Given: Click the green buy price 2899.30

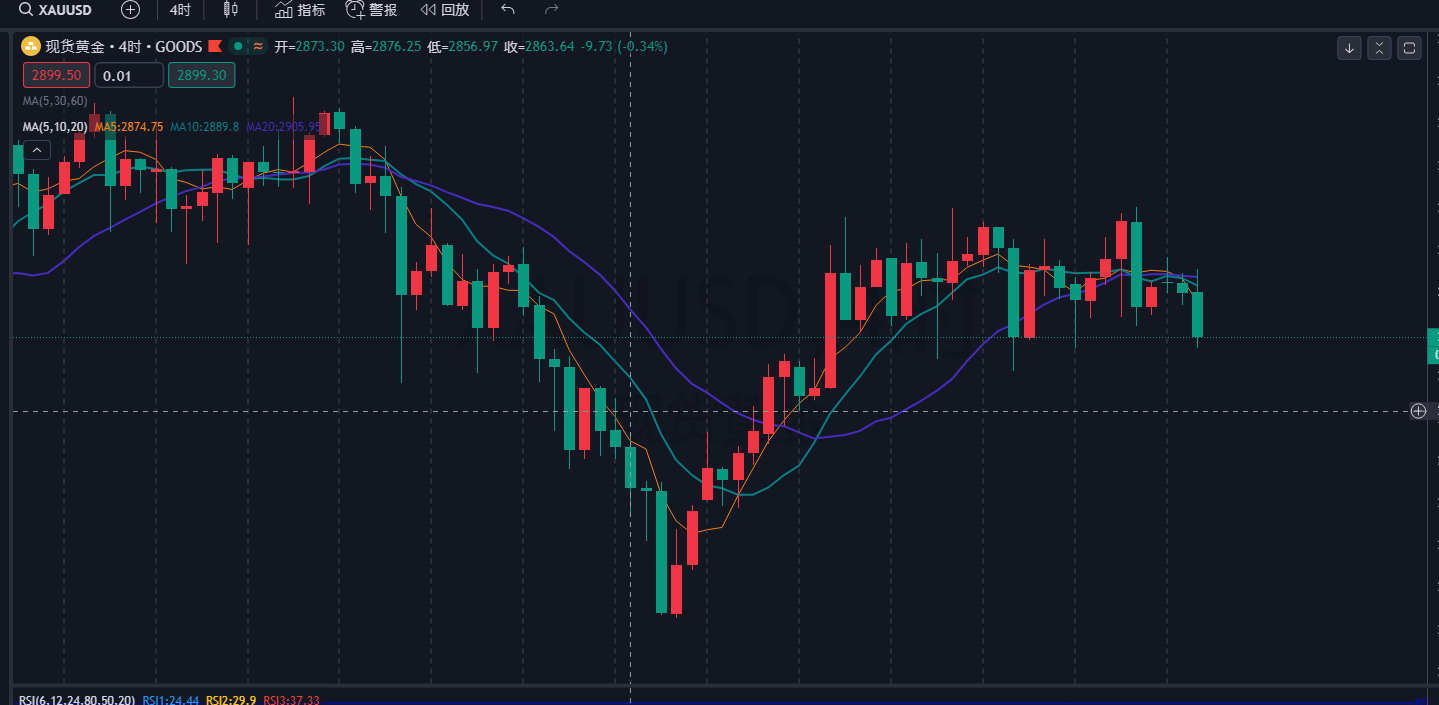Looking at the screenshot, I should (x=201, y=75).
